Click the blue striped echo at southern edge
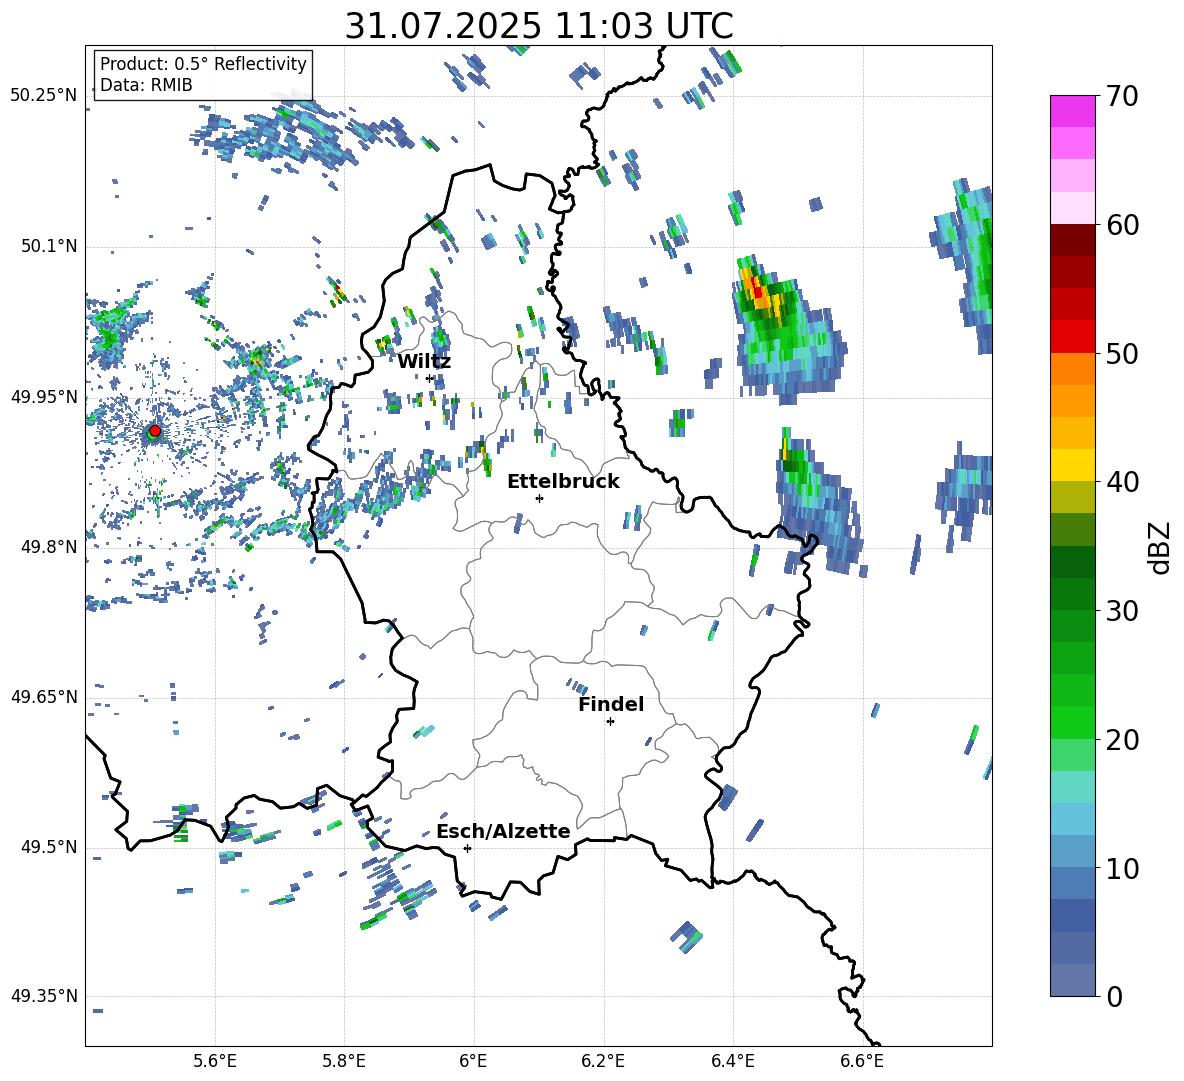 pyautogui.click(x=686, y=937)
